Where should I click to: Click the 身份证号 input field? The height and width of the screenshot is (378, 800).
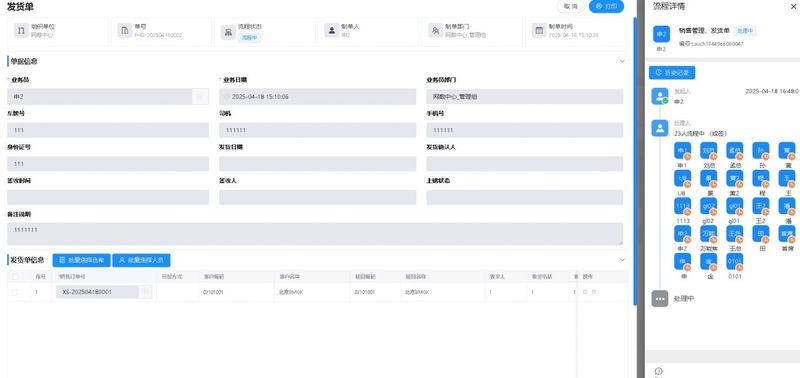(x=108, y=164)
